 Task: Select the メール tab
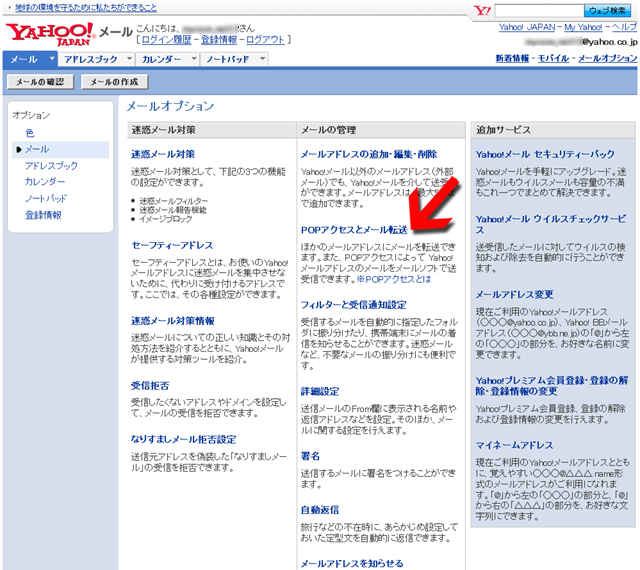(24, 59)
